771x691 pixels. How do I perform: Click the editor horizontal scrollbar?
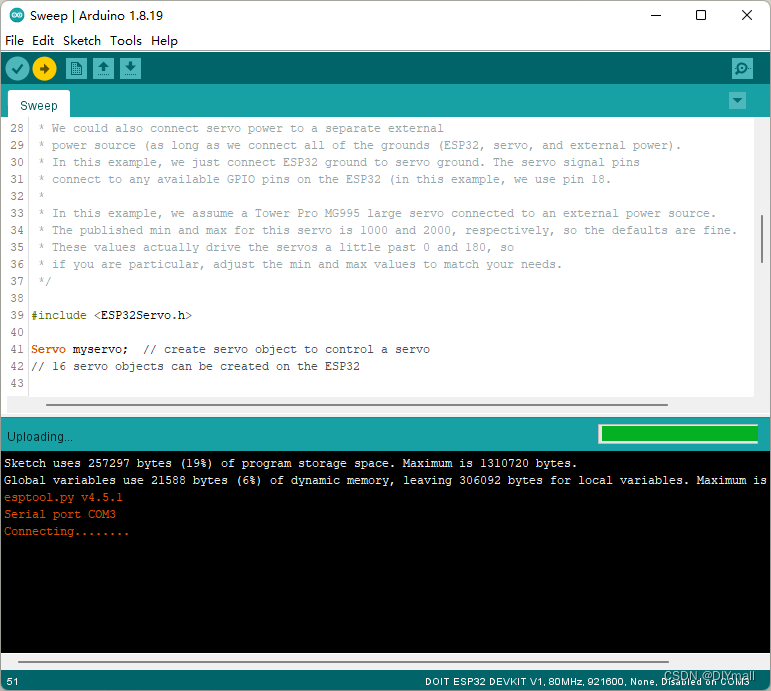coord(356,405)
